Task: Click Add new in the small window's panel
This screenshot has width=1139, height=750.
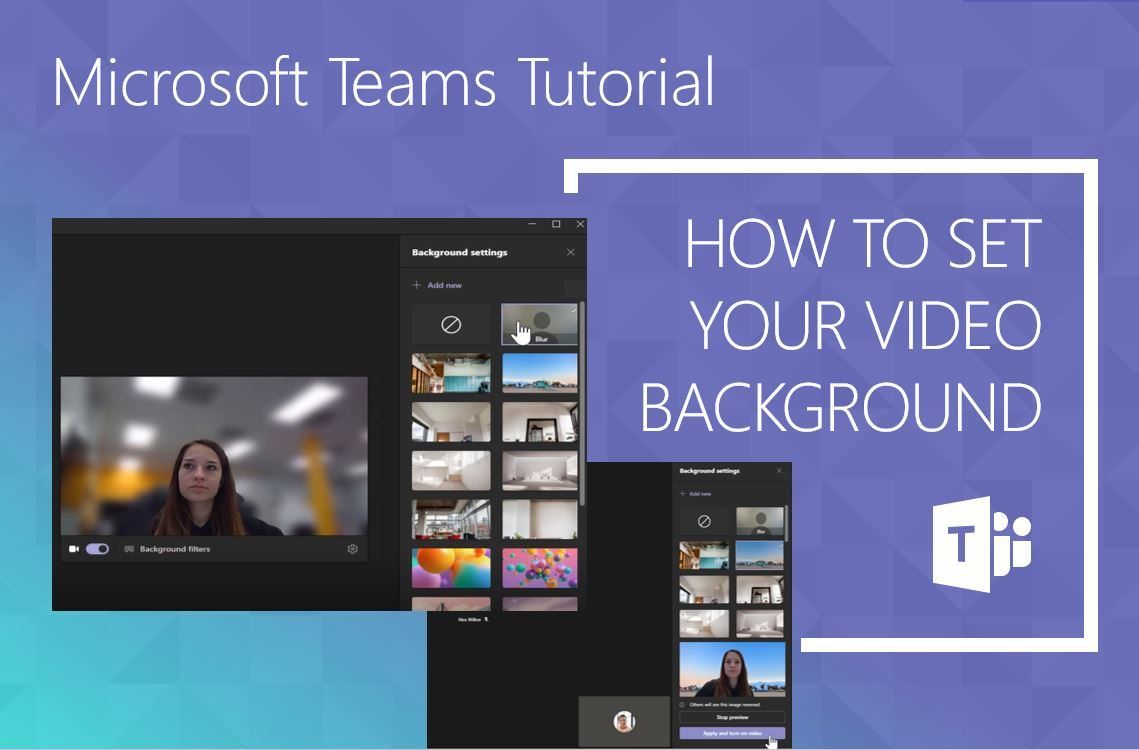Action: (x=696, y=493)
